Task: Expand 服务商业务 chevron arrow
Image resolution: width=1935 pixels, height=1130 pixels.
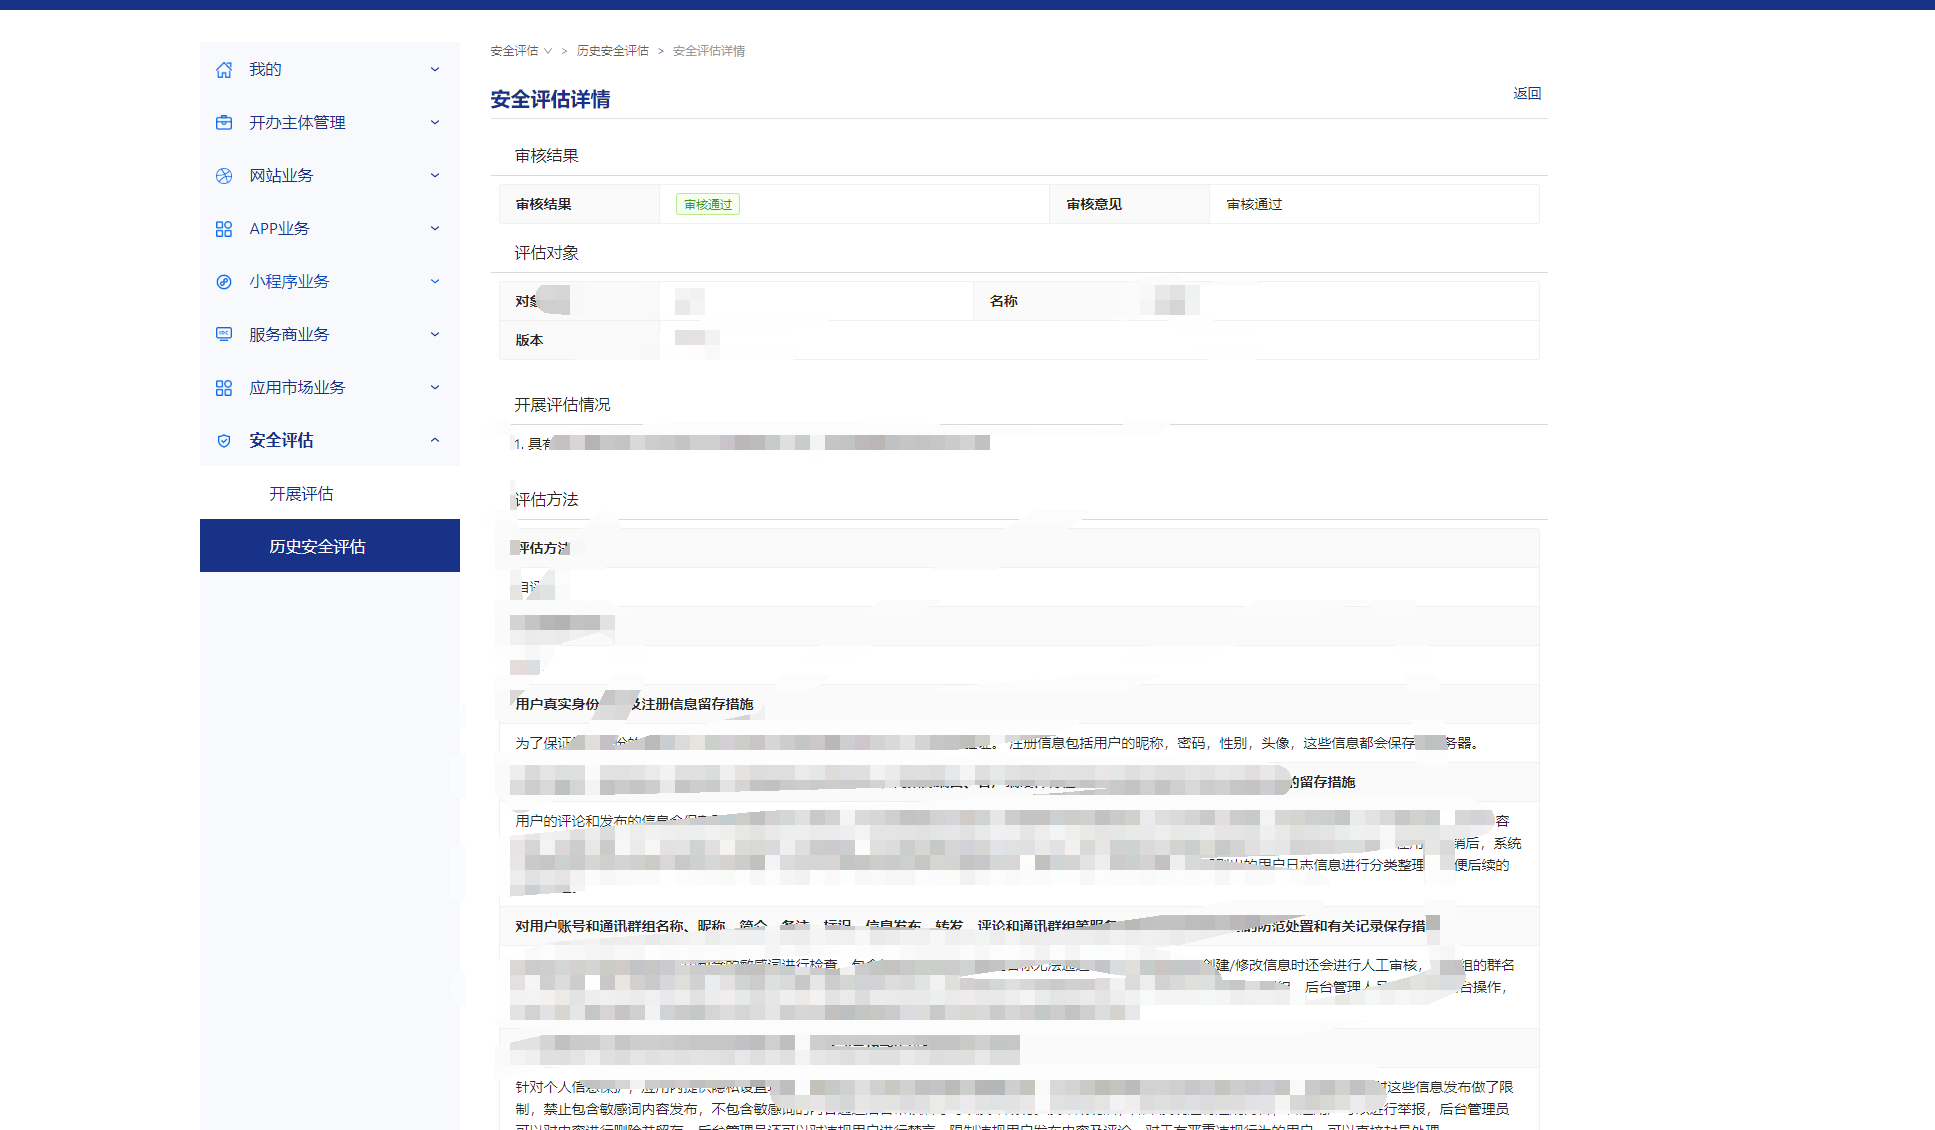Action: 435,335
